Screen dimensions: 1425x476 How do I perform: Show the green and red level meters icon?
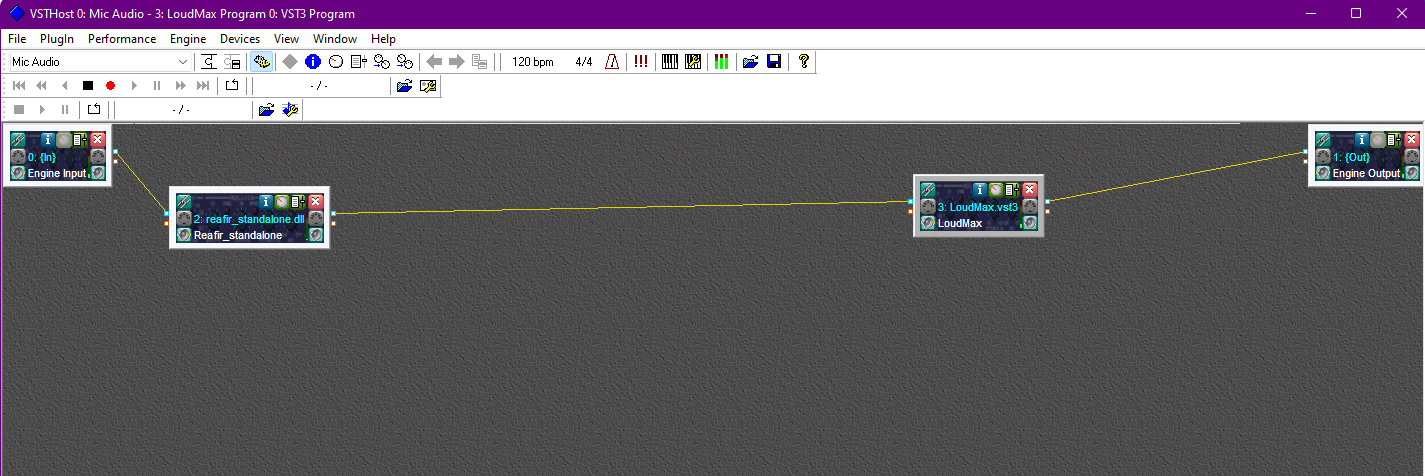[x=721, y=62]
